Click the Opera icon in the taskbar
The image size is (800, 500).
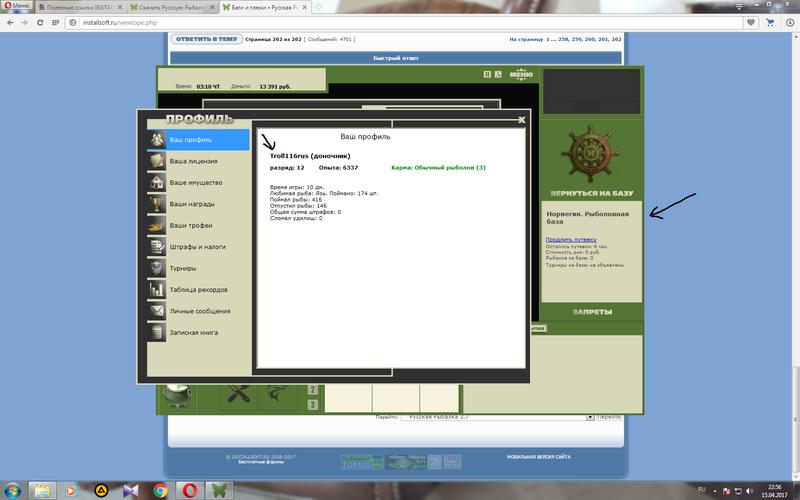tap(189, 491)
